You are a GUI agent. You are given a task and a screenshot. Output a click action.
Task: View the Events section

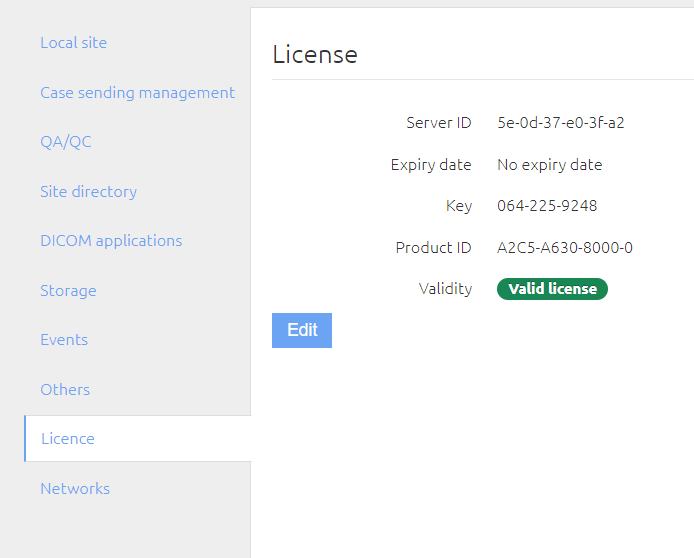[64, 339]
